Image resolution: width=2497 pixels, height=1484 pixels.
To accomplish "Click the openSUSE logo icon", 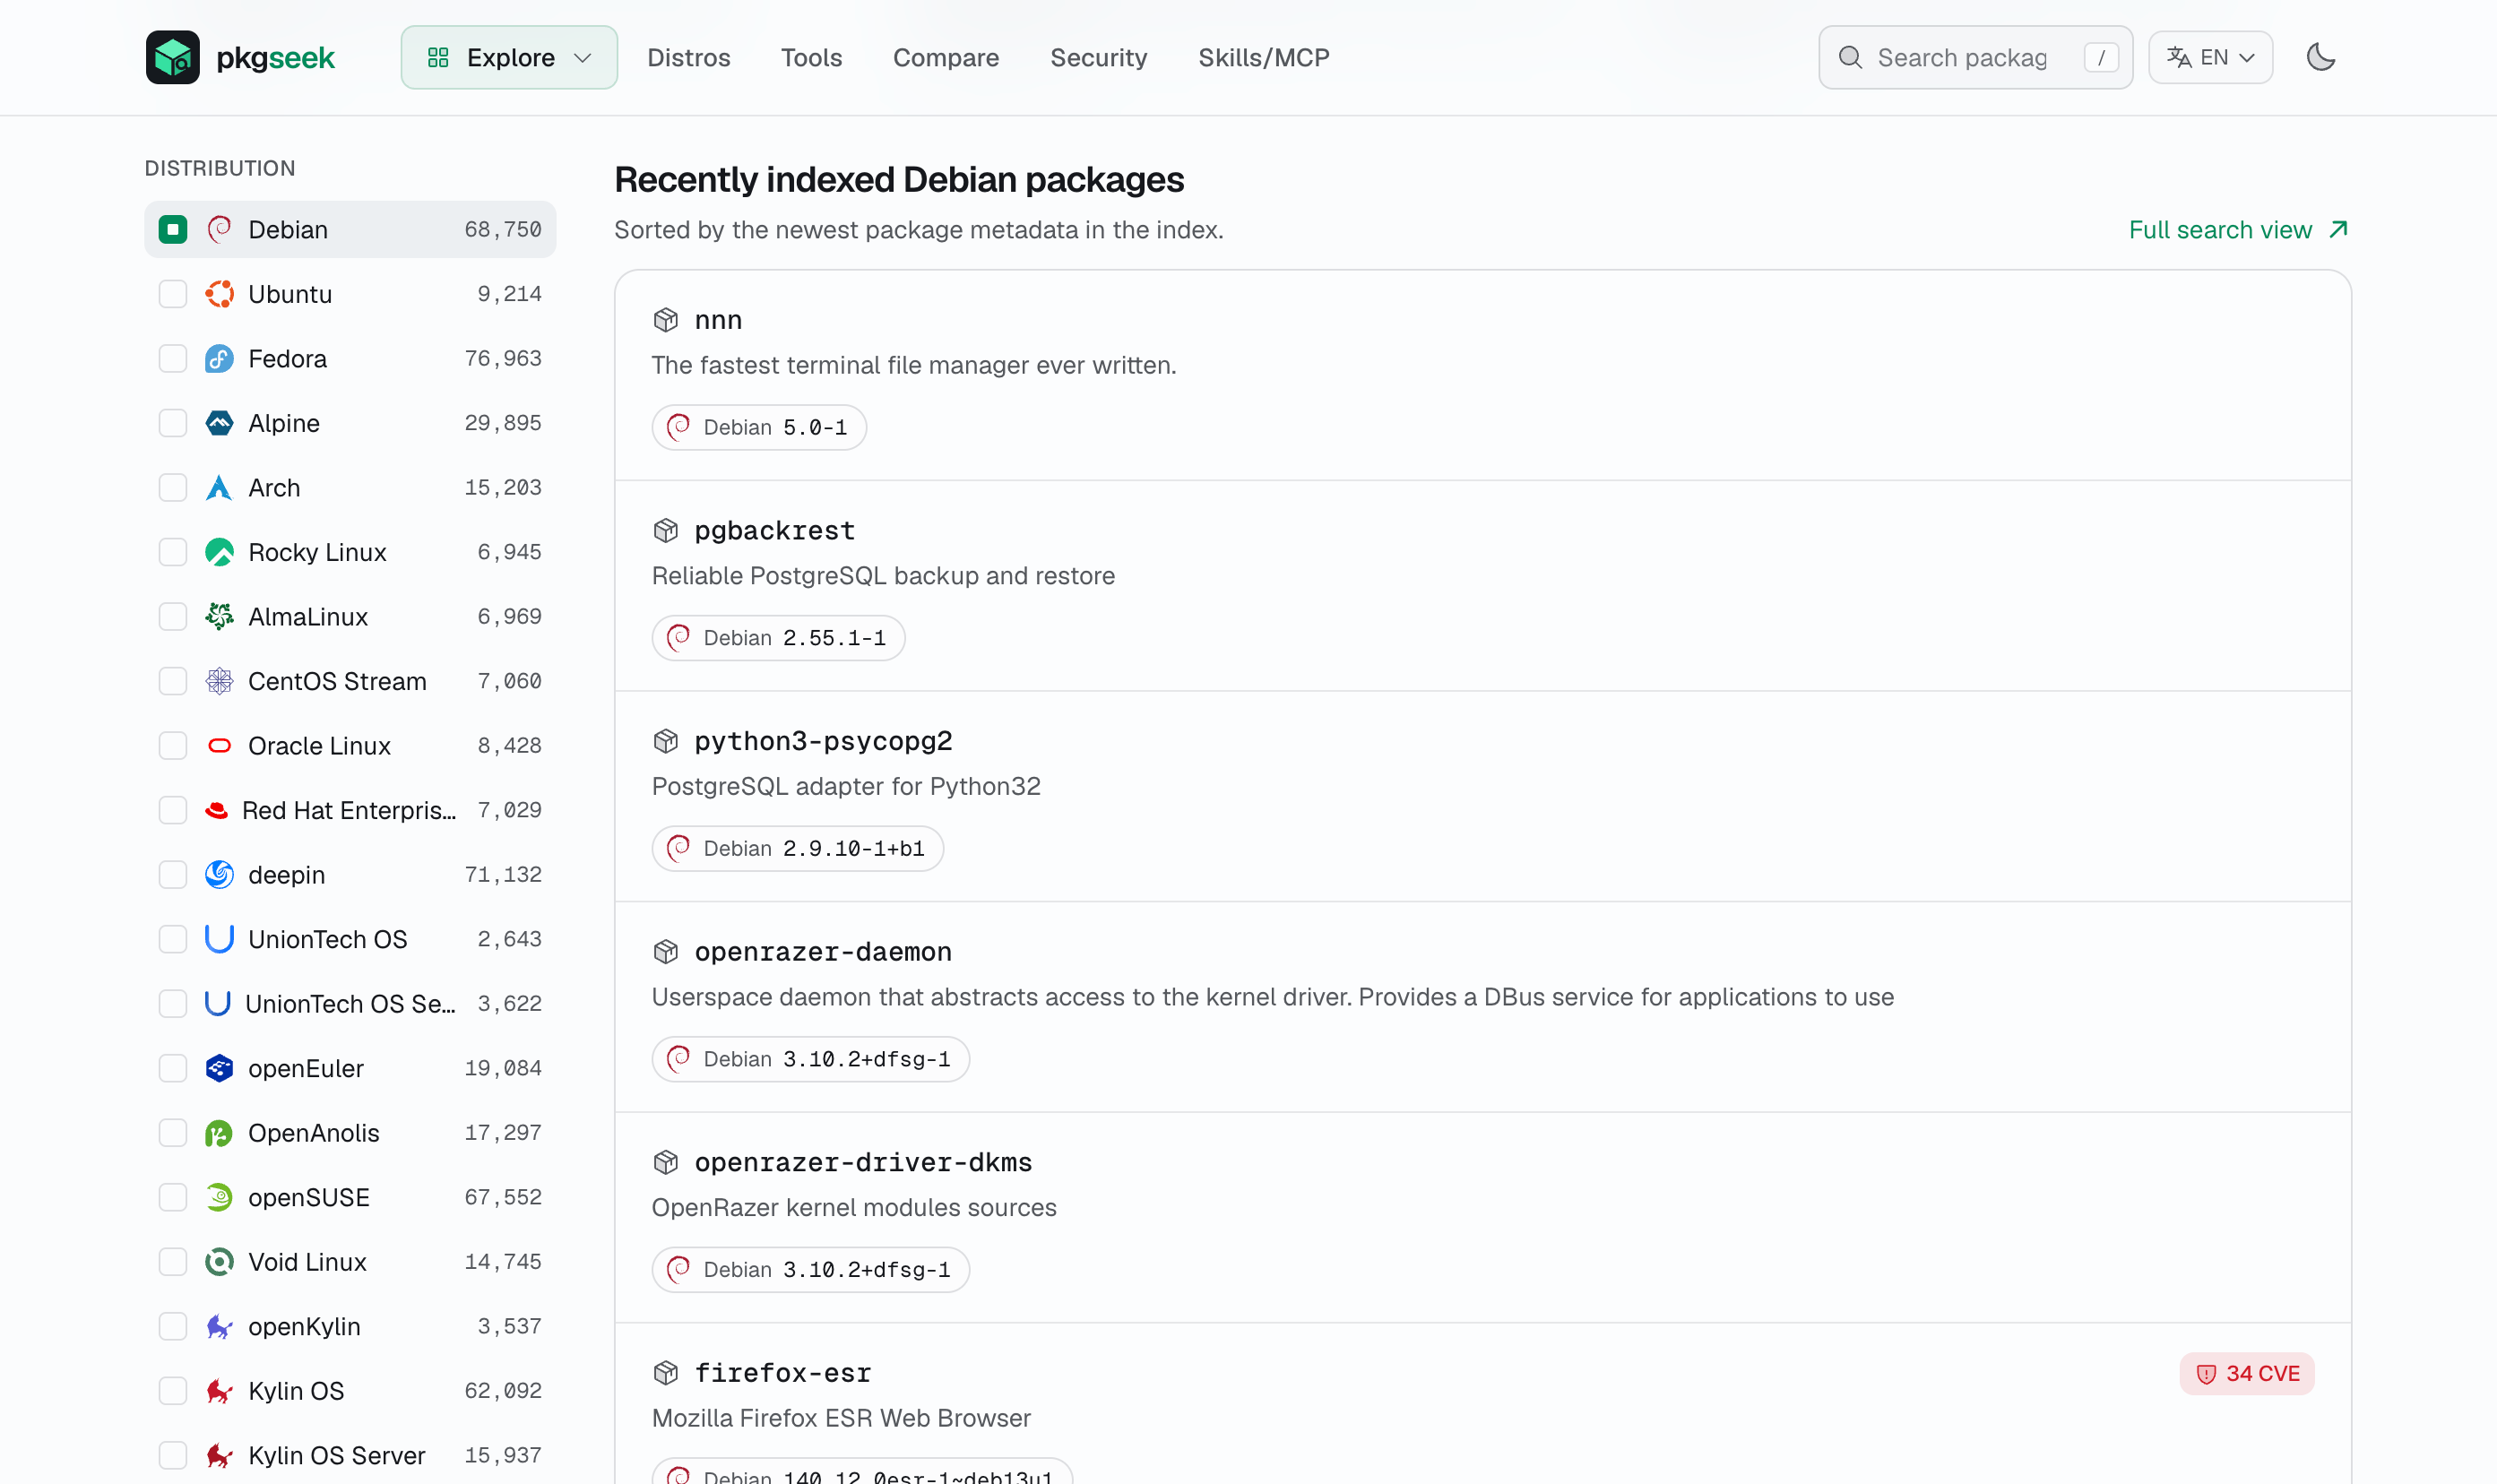I will coord(219,1197).
